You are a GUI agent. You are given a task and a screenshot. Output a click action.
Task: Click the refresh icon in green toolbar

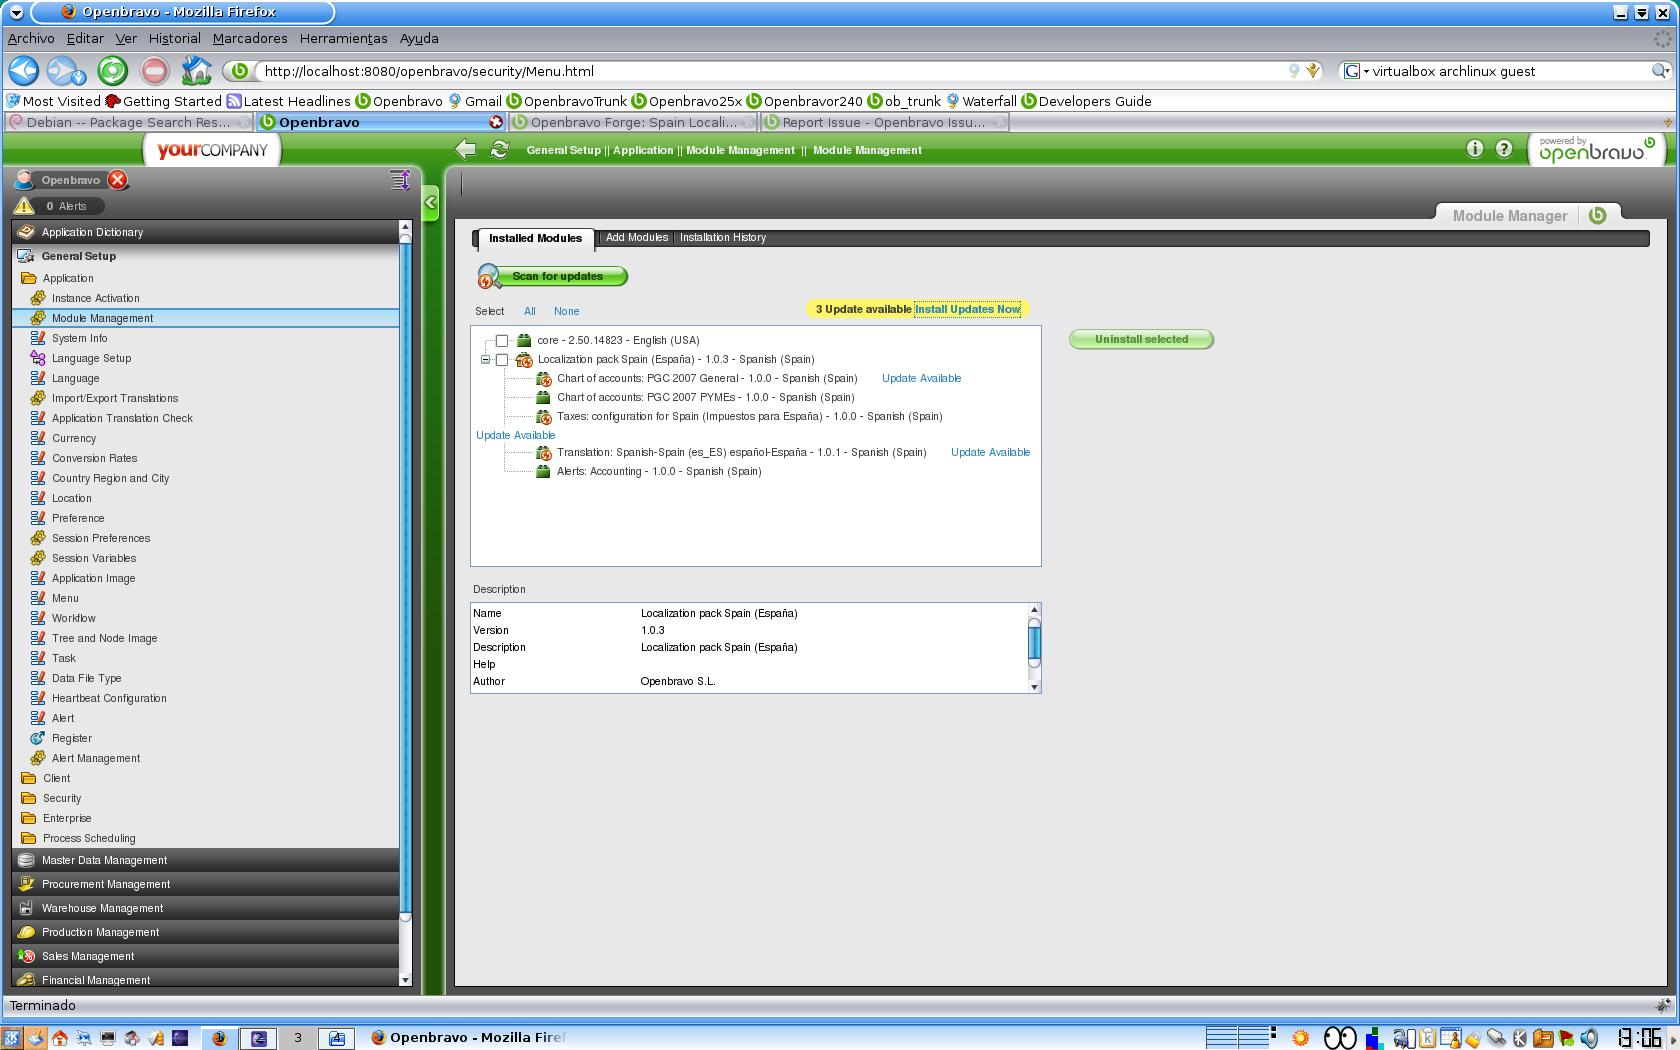tap(499, 150)
